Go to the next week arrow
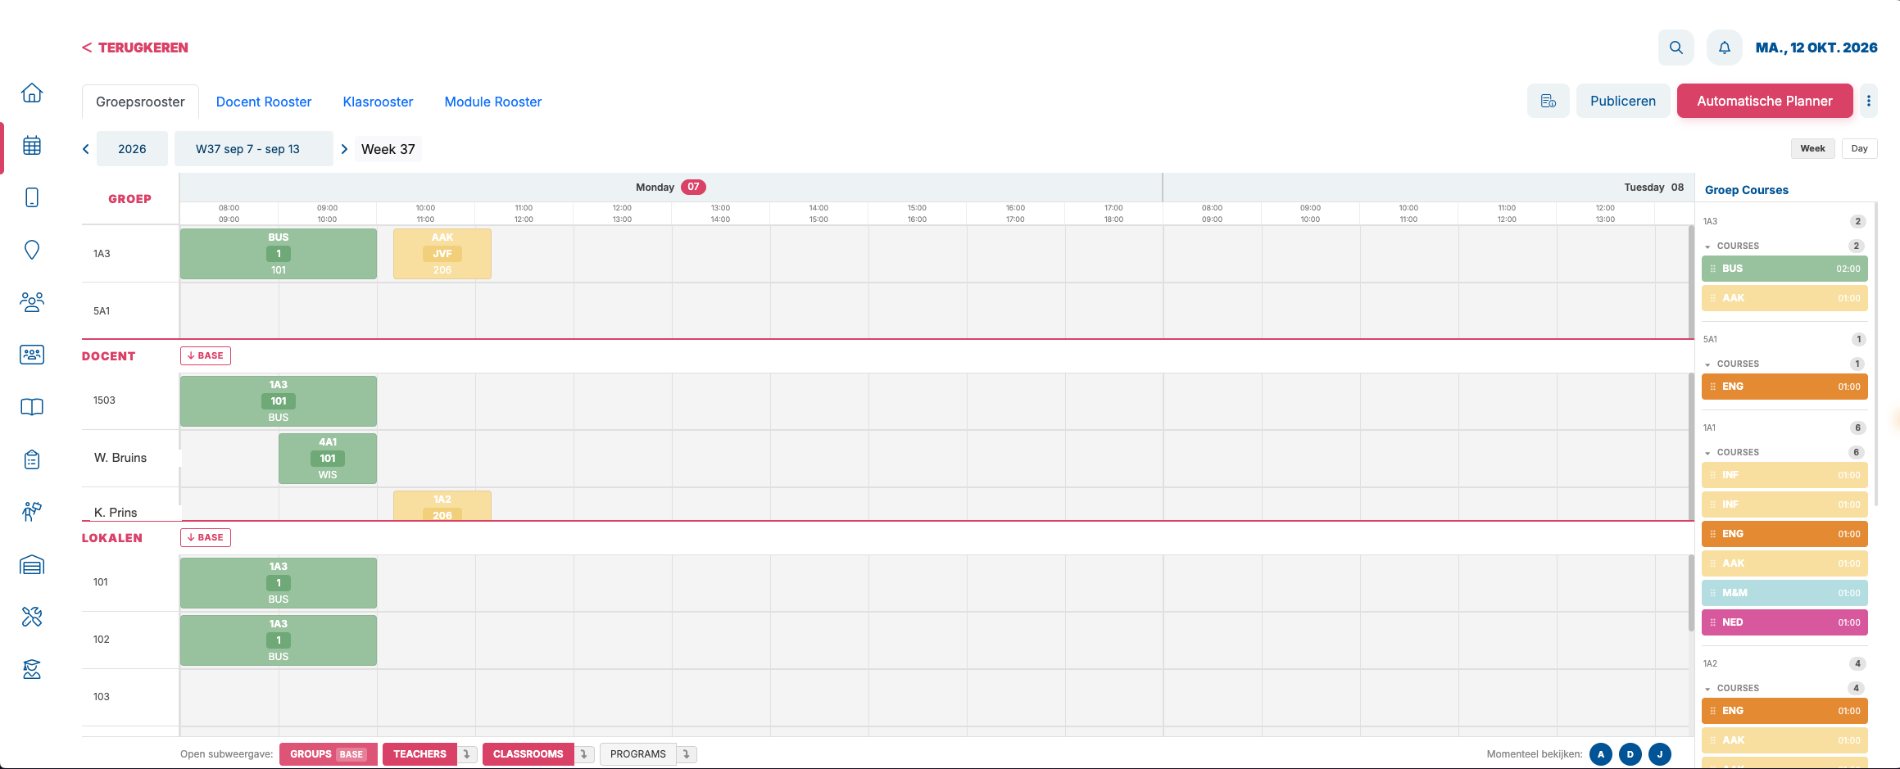Screen dimensions: 1900x769 (x=344, y=149)
